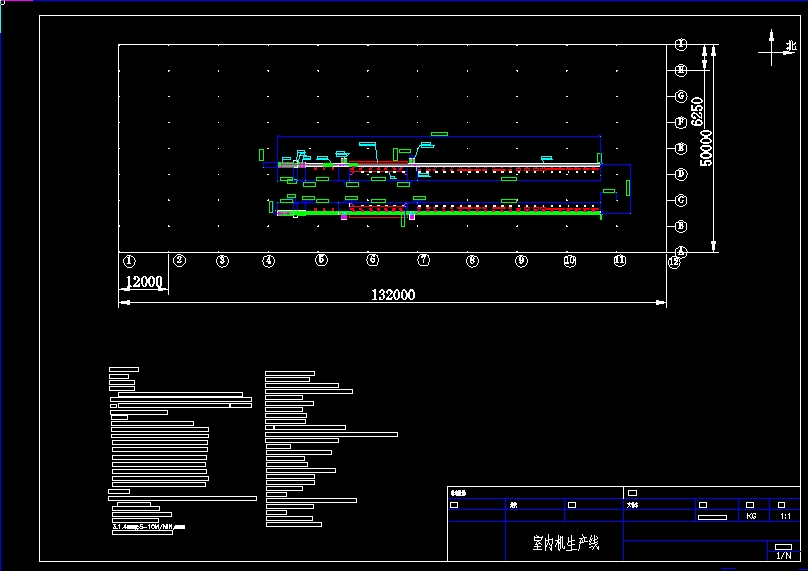This screenshot has height=571, width=808.
Task: Click the 50000 vertical dimension text
Action: [706, 148]
